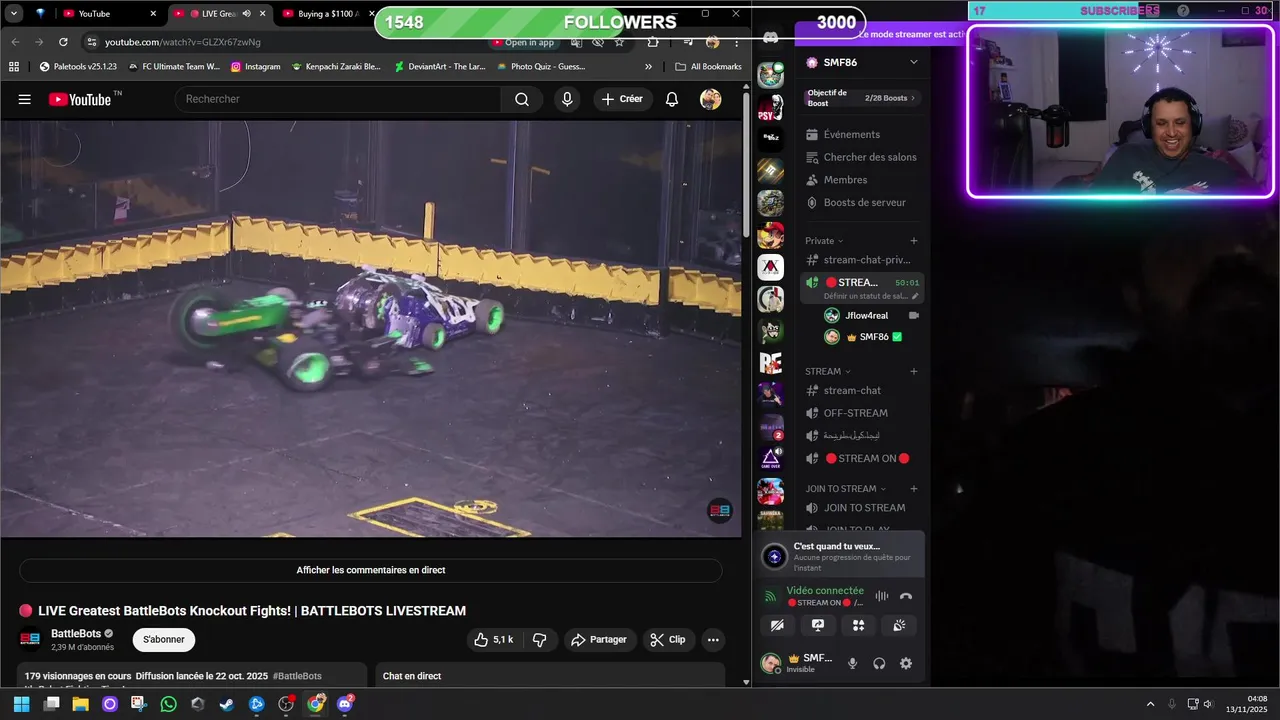This screenshot has width=1280, height=720.
Task: Open the Instagram bookmark
Action: (256, 67)
